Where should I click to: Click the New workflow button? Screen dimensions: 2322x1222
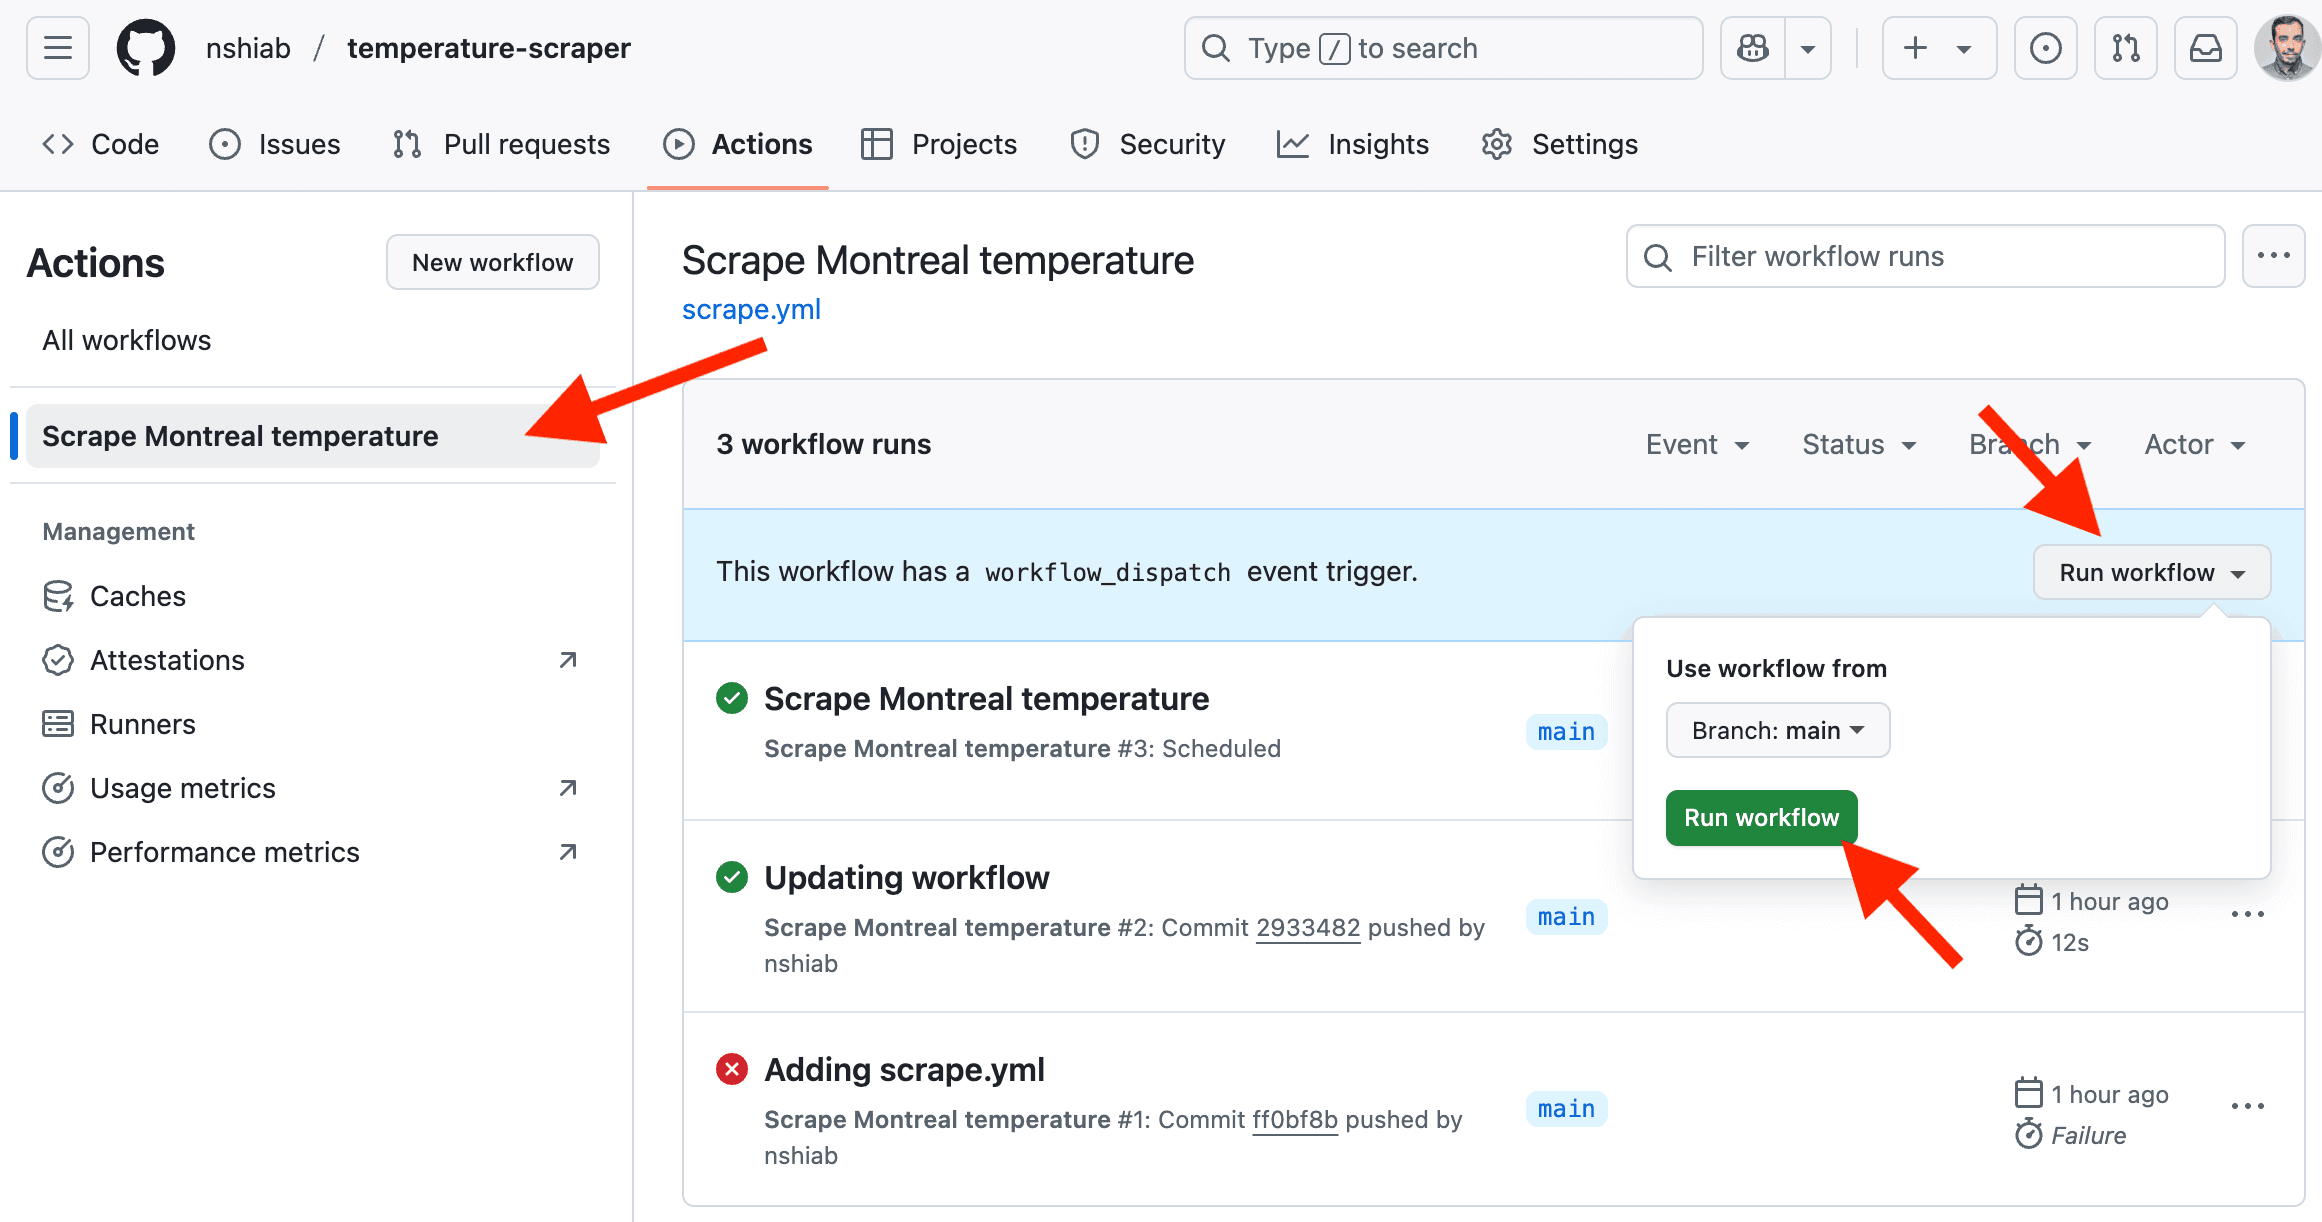point(493,262)
